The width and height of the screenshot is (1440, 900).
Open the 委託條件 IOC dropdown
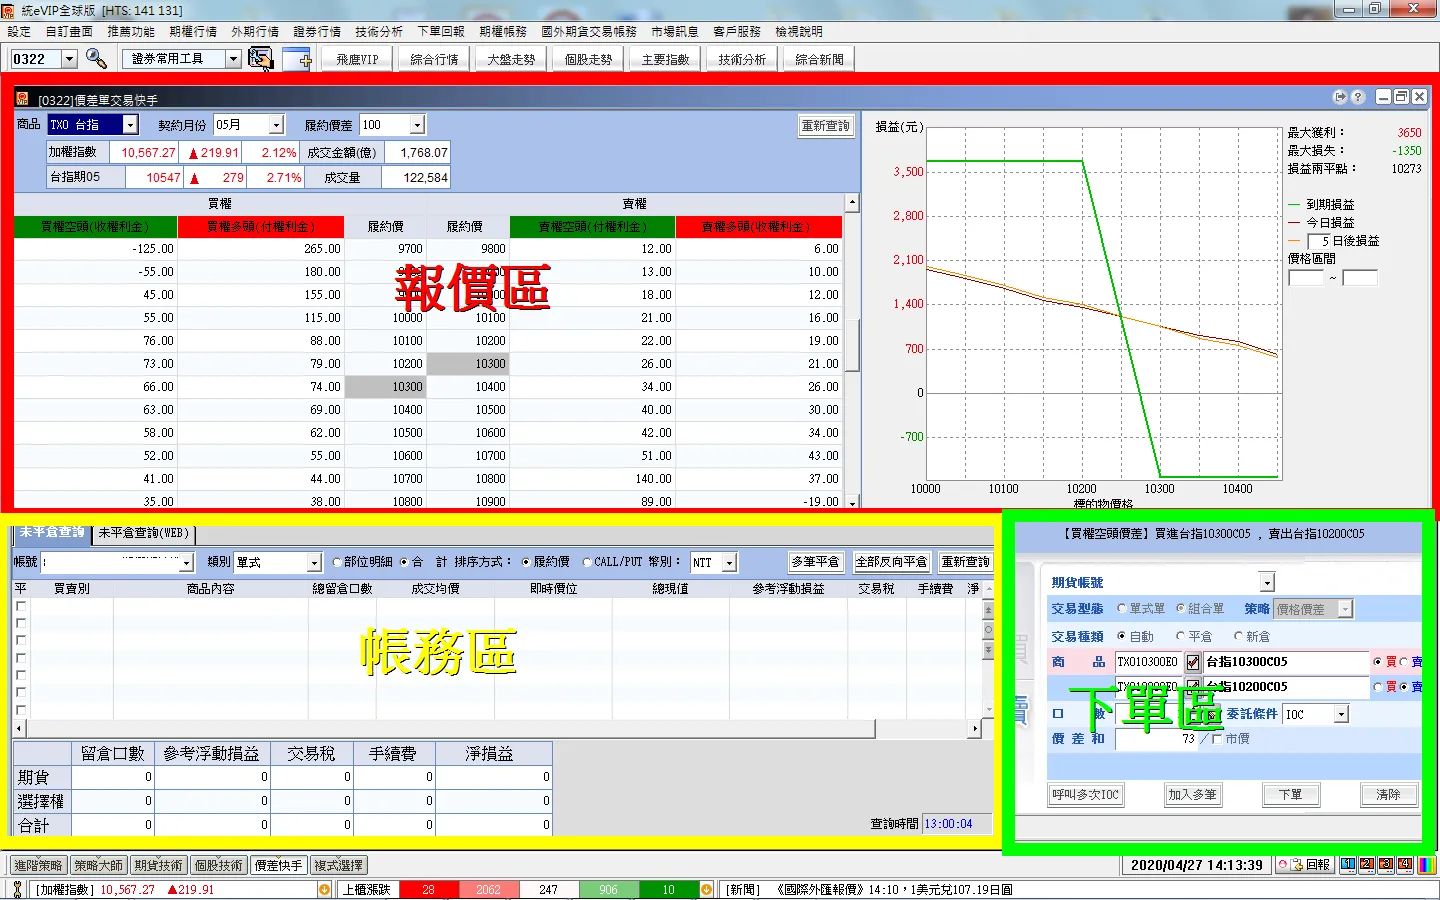tap(1341, 714)
